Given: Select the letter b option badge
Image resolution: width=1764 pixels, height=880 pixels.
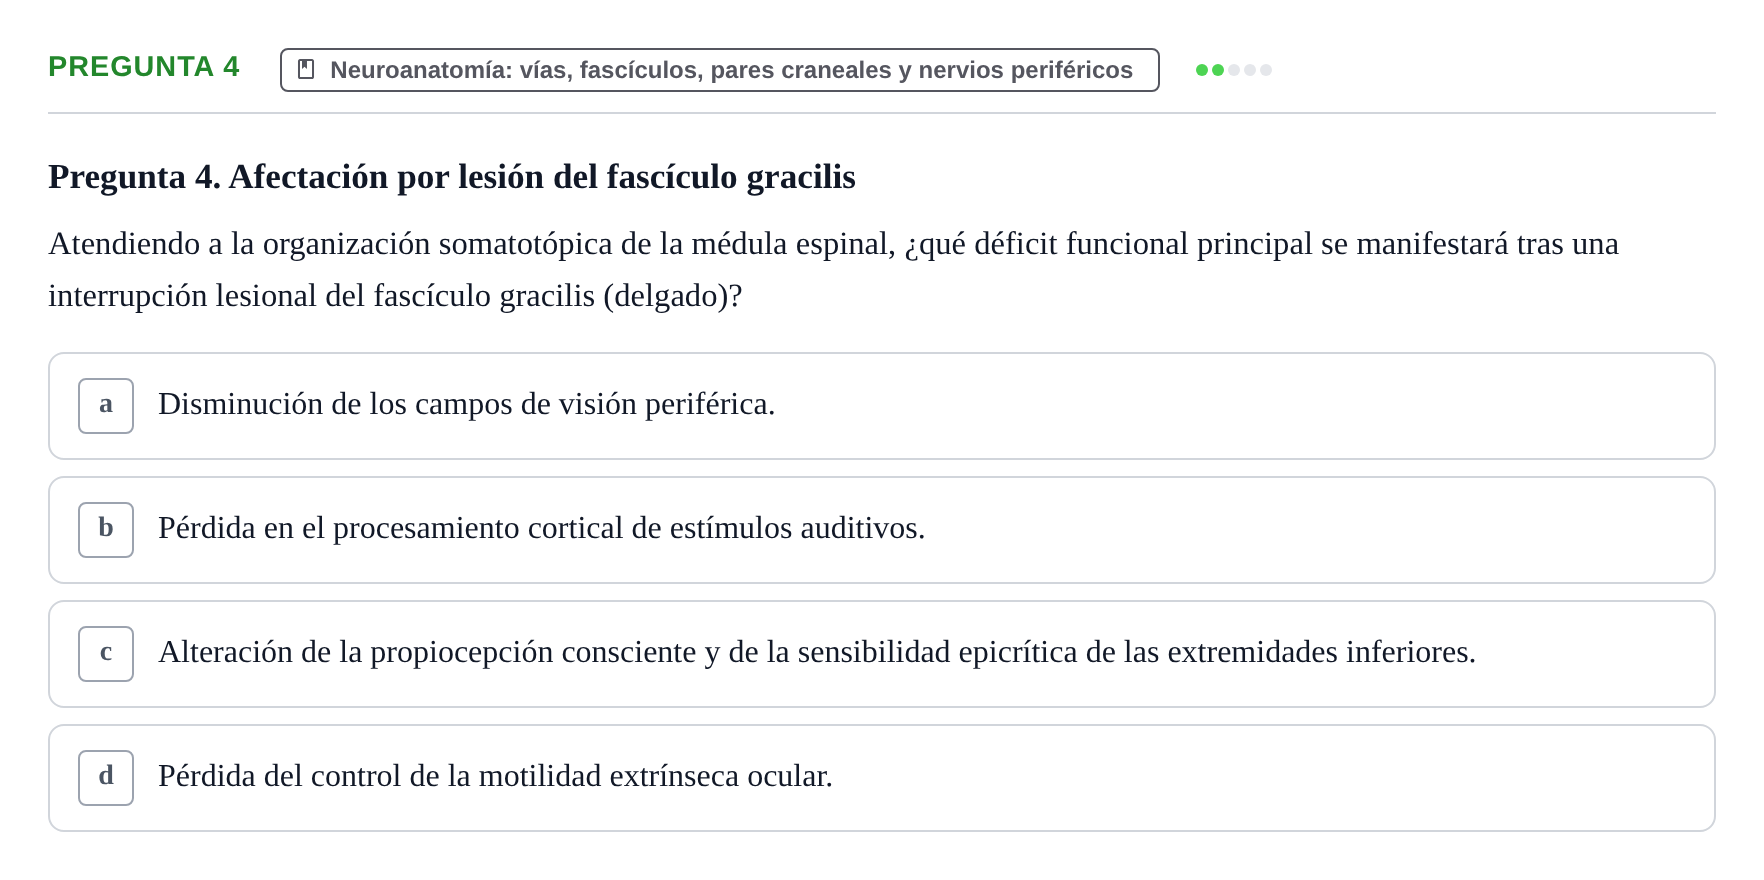Looking at the screenshot, I should coord(106,530).
